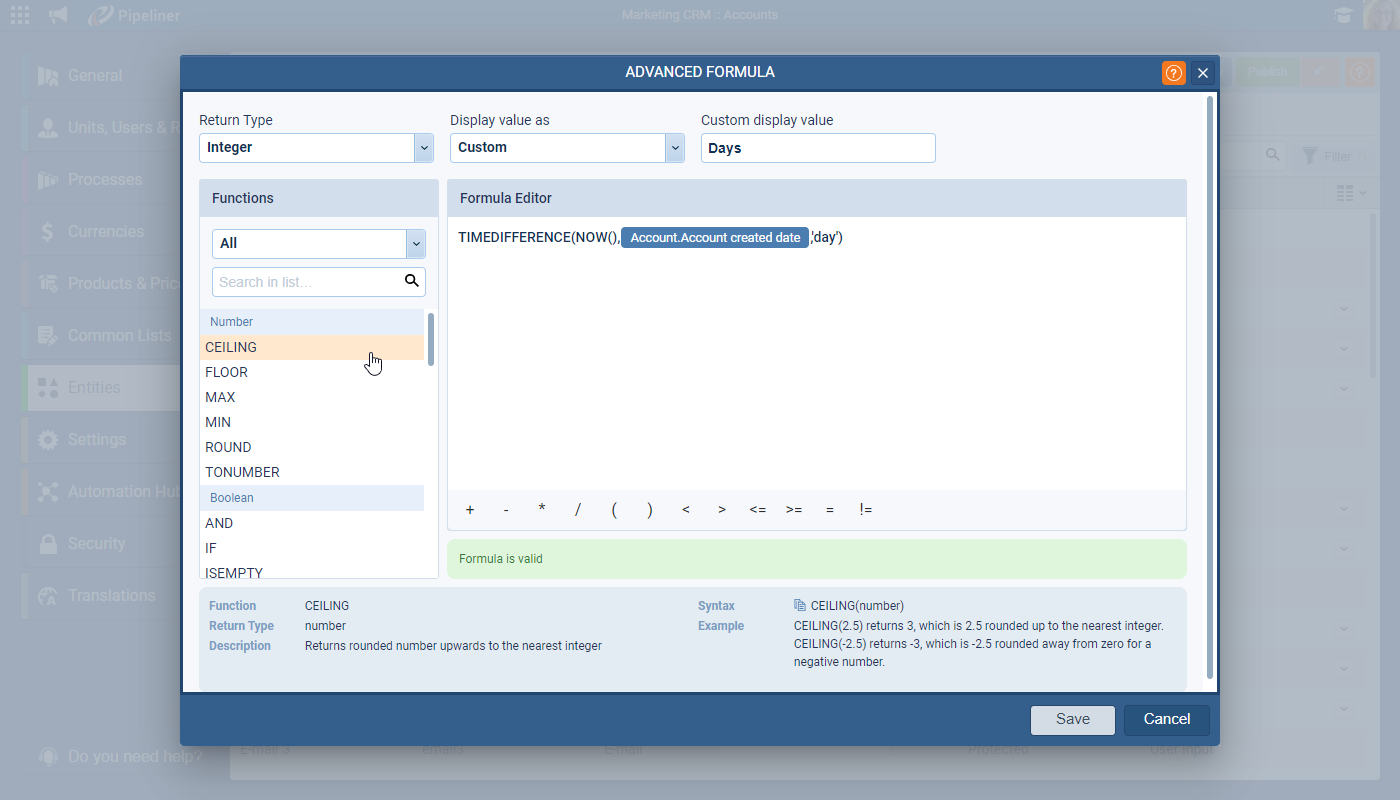
Task: Choose the IF boolean function
Action: pyautogui.click(x=211, y=548)
